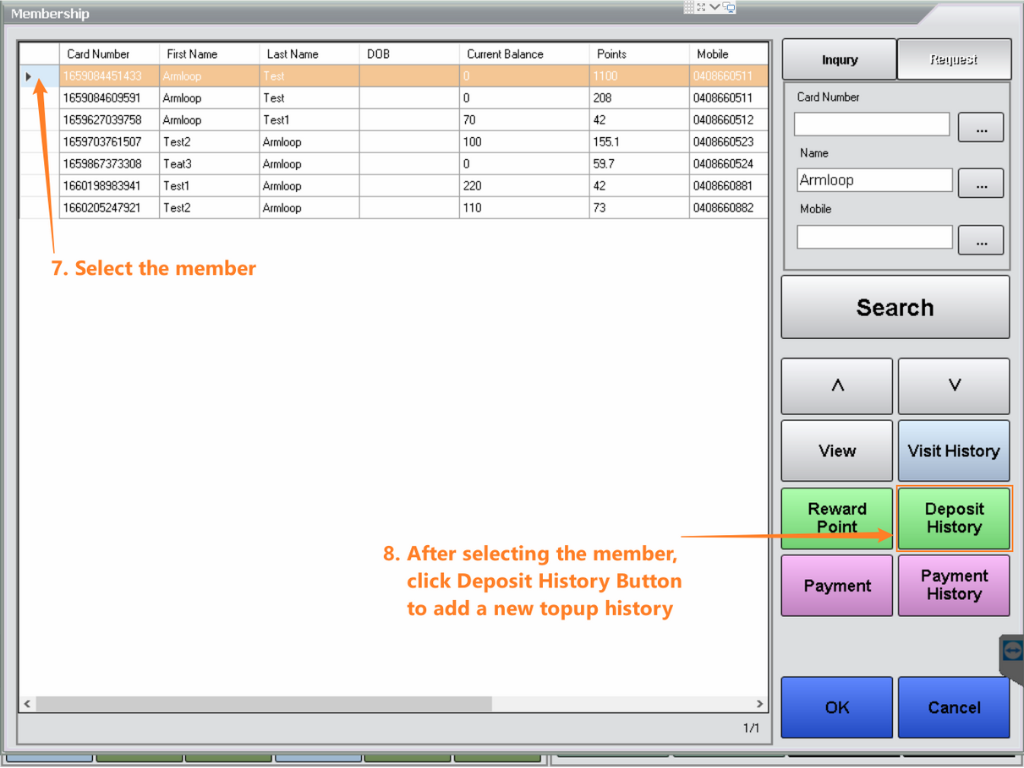Click the Reward Point button
Screen dimensions: 1024x768
pyautogui.click(x=837, y=518)
